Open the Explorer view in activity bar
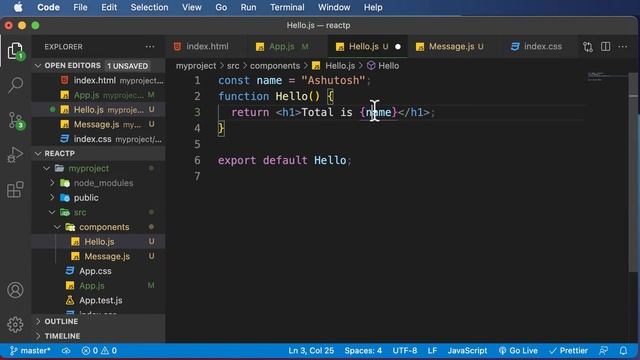 [16, 51]
